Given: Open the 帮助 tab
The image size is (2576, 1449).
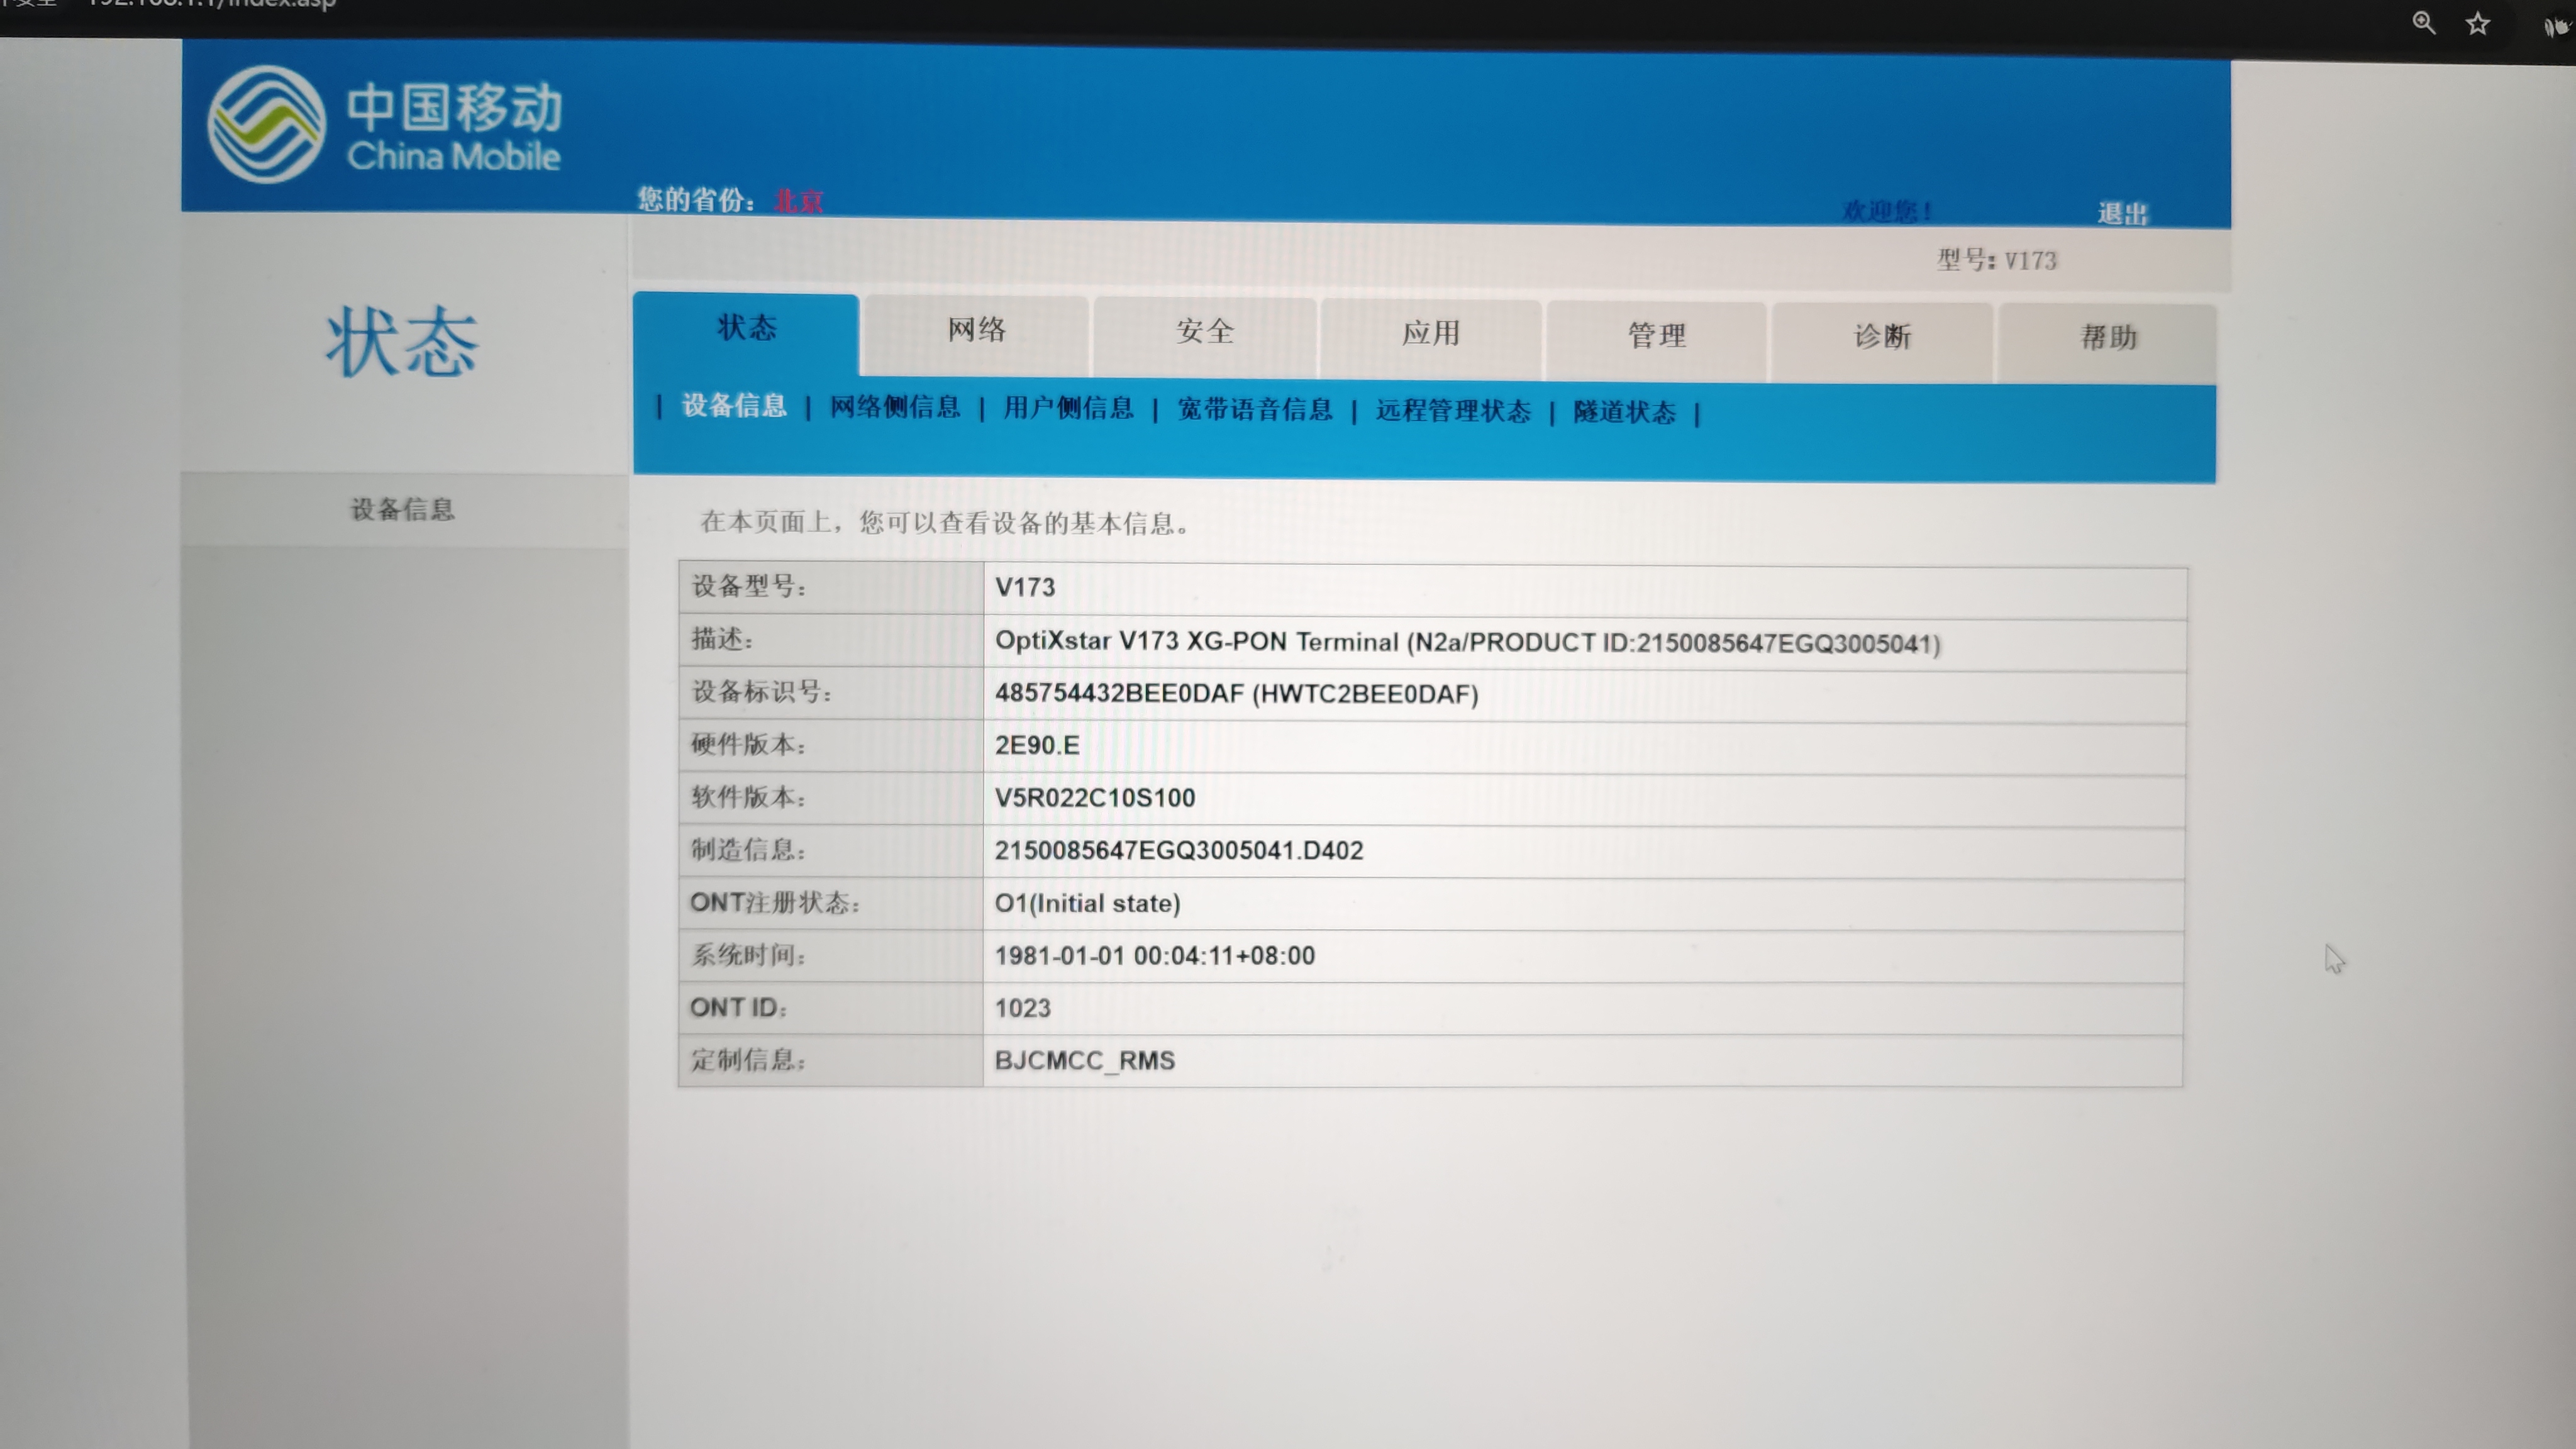Looking at the screenshot, I should tap(2108, 338).
